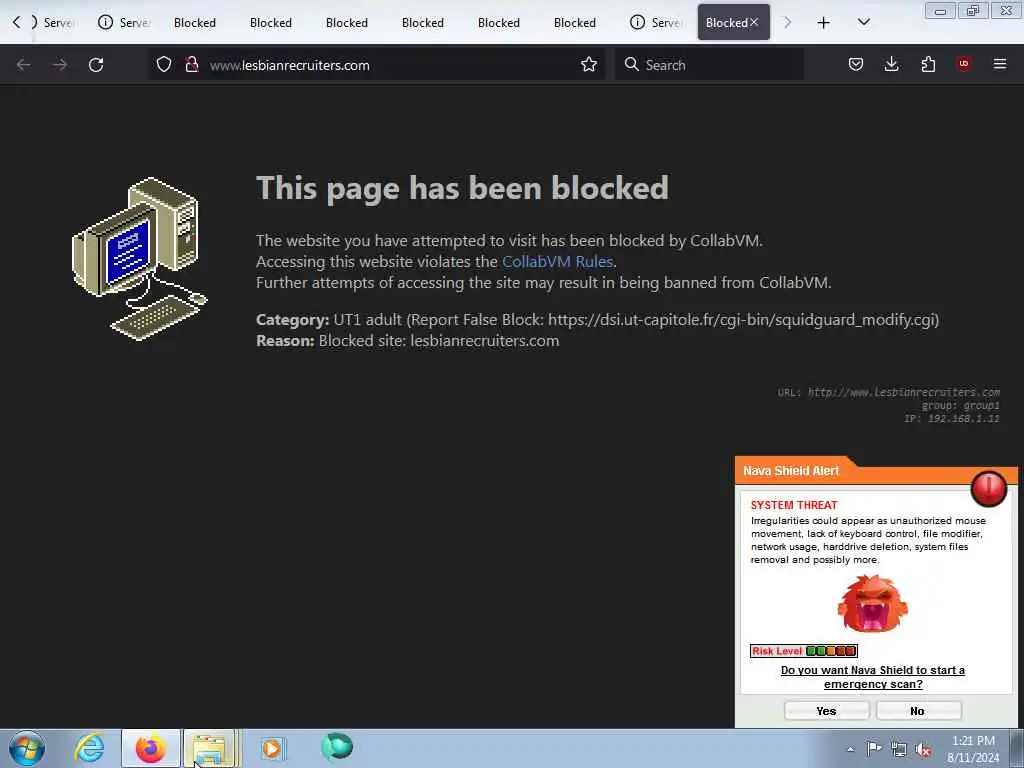This screenshot has height=768, width=1024.
Task: Click the Nava Shield Alert title
Action: (791, 470)
